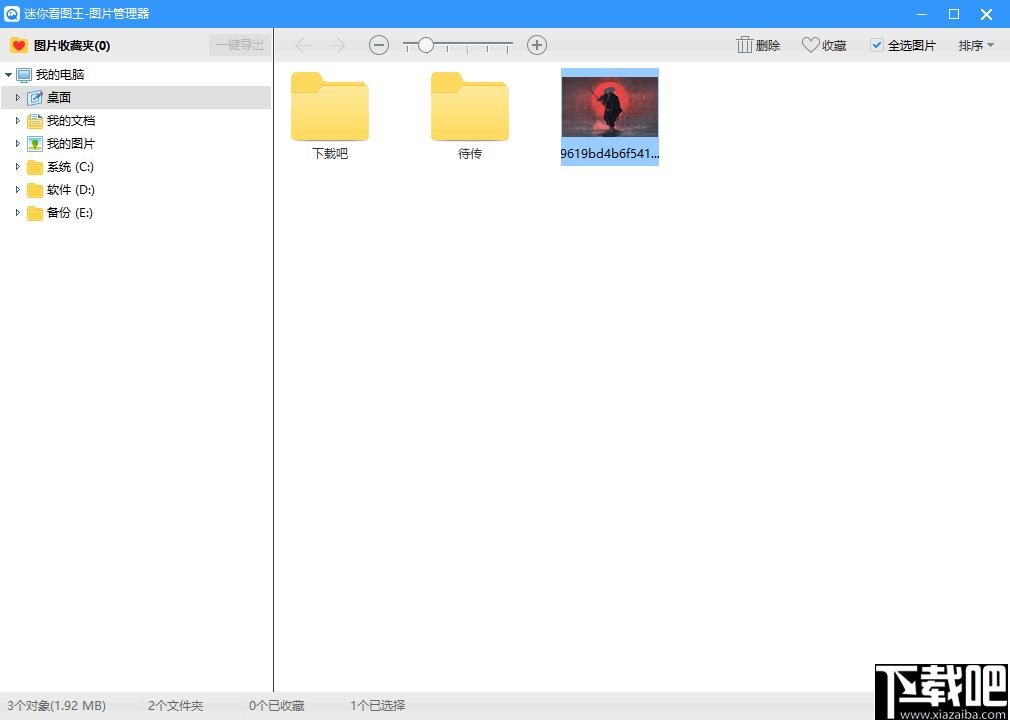
Task: Click the forward navigation arrow
Action: coord(337,45)
